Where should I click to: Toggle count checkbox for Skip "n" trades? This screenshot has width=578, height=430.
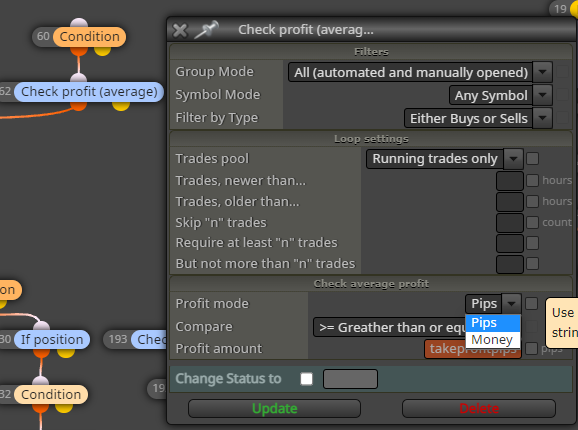pyautogui.click(x=533, y=223)
